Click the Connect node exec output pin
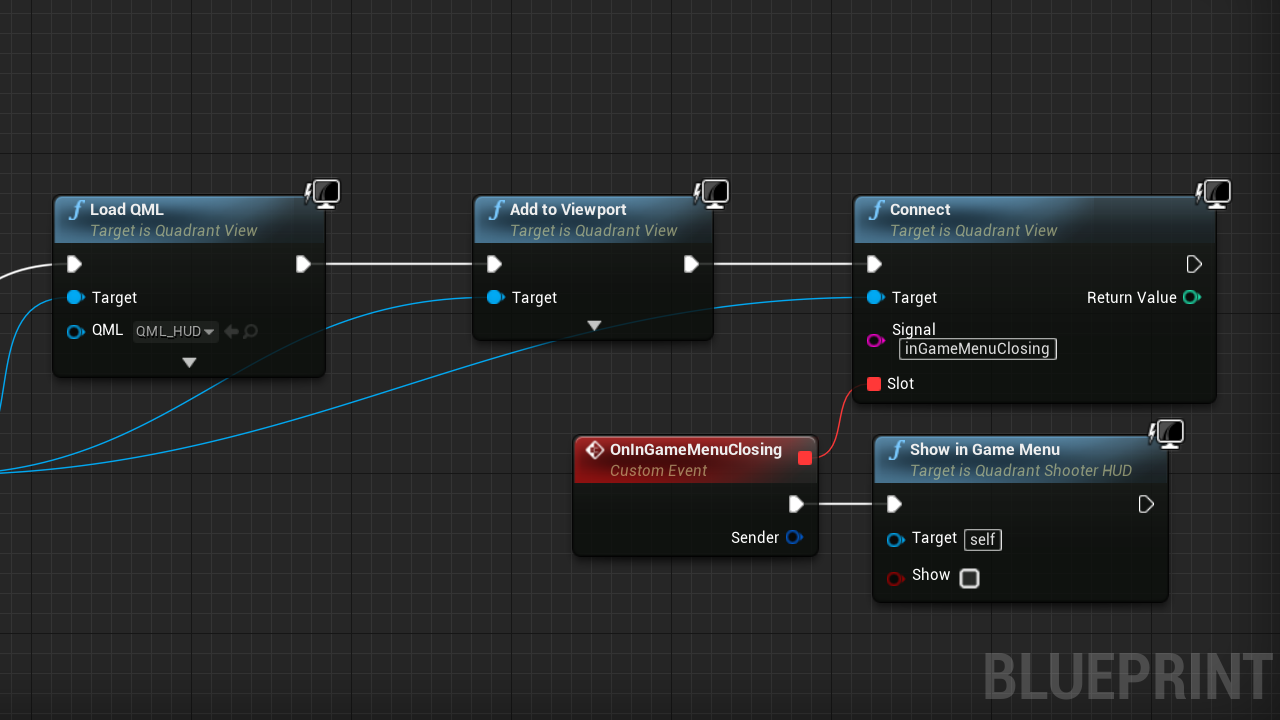 pyautogui.click(x=1194, y=264)
